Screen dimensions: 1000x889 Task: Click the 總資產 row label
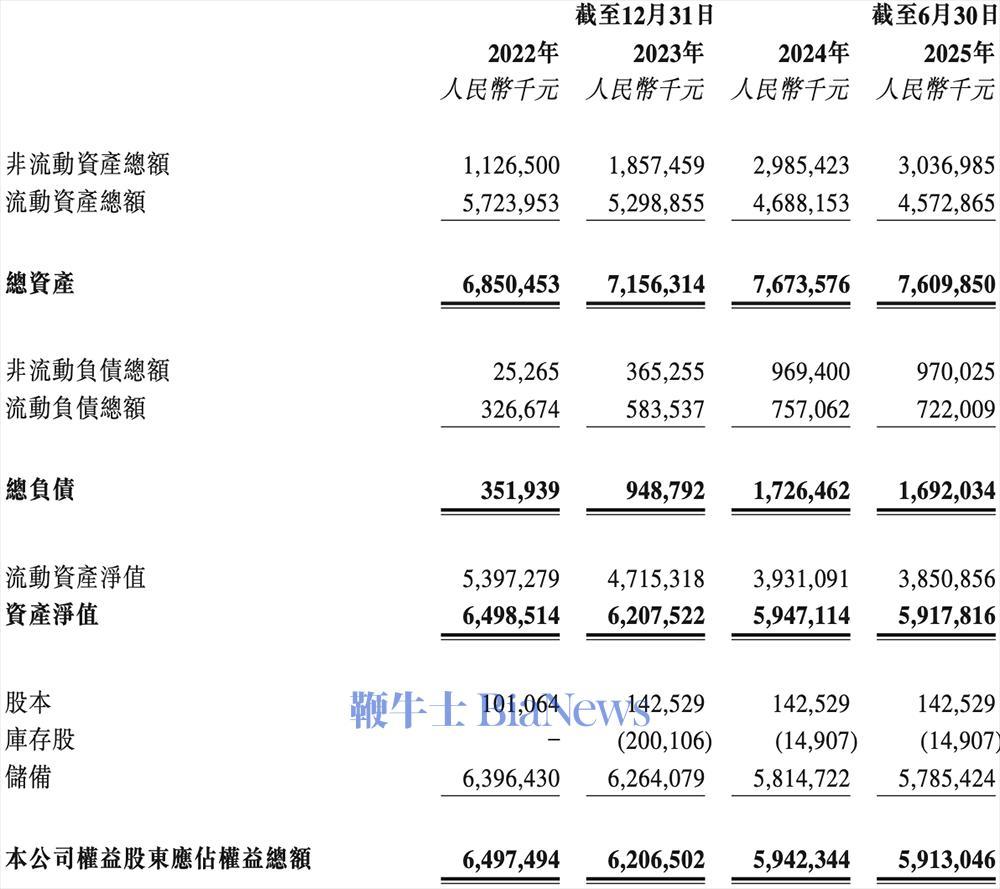point(40,284)
